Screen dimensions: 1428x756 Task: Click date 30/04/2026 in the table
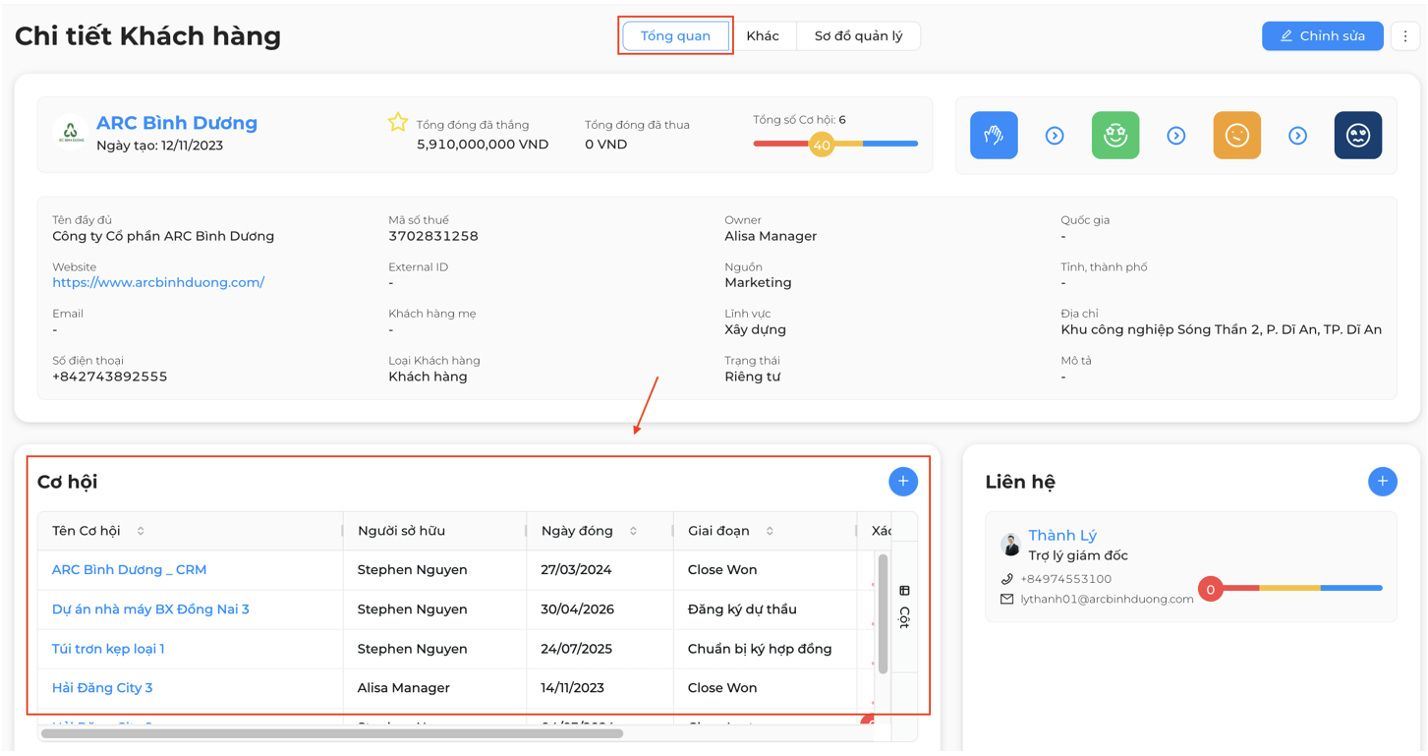point(578,609)
